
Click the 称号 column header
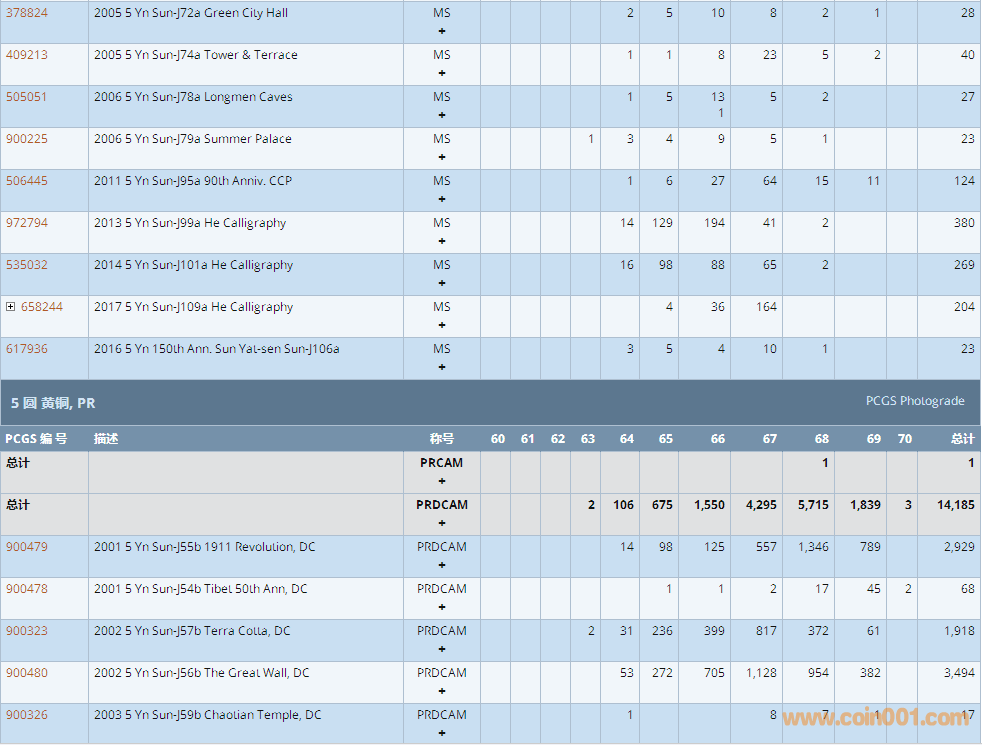pyautogui.click(x=442, y=439)
